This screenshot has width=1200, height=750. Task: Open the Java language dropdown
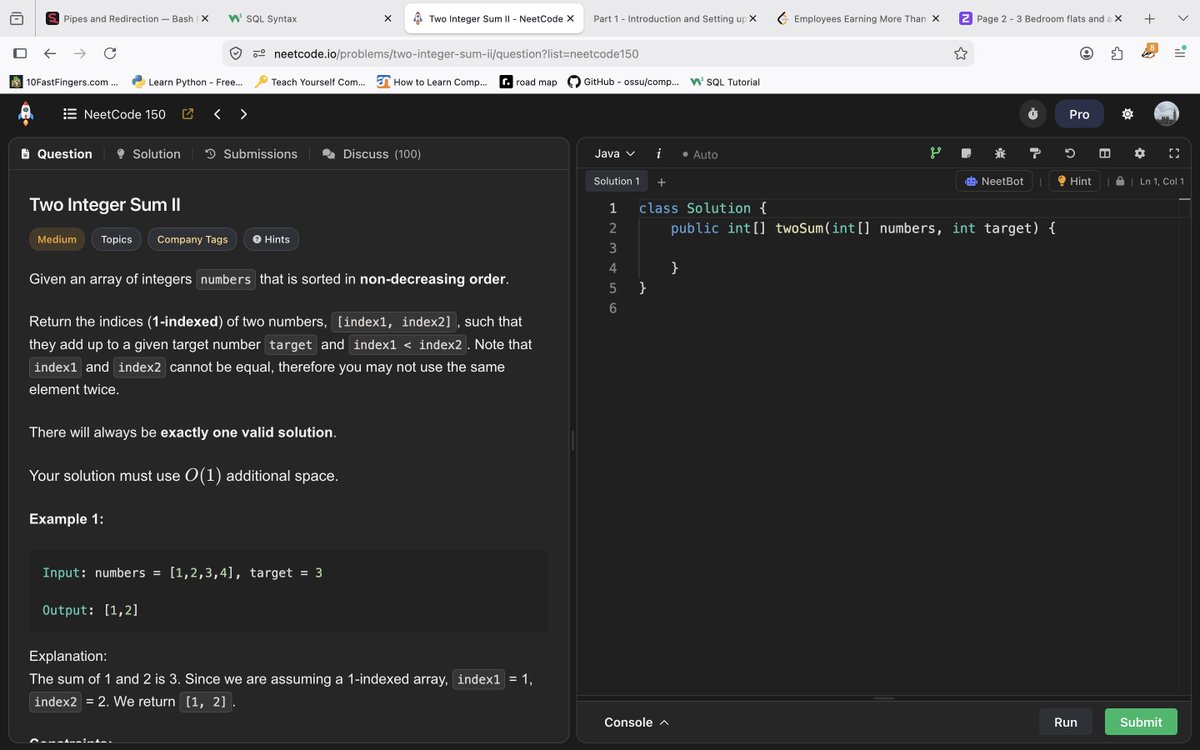pos(614,153)
